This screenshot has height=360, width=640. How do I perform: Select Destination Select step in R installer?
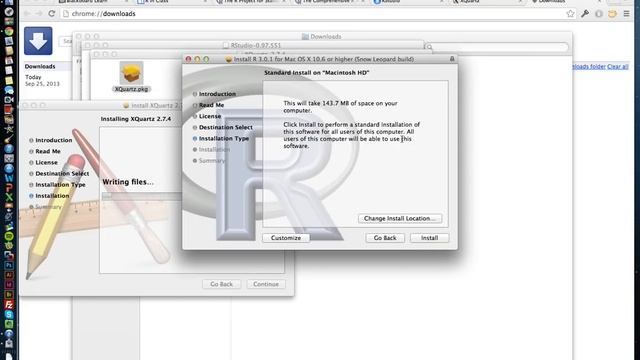click(x=226, y=127)
